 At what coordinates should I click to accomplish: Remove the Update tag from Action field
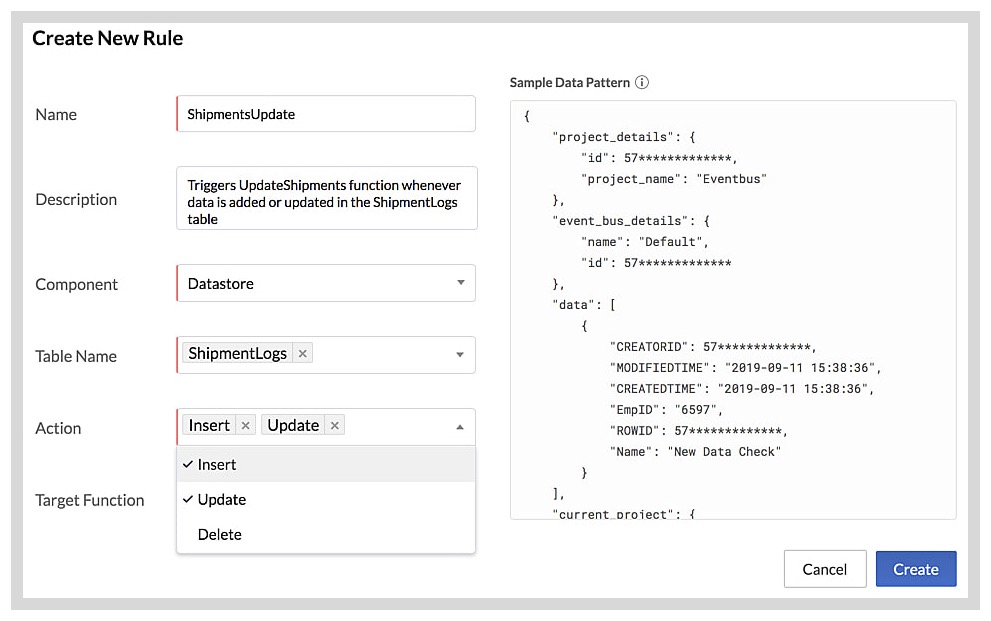click(x=335, y=425)
